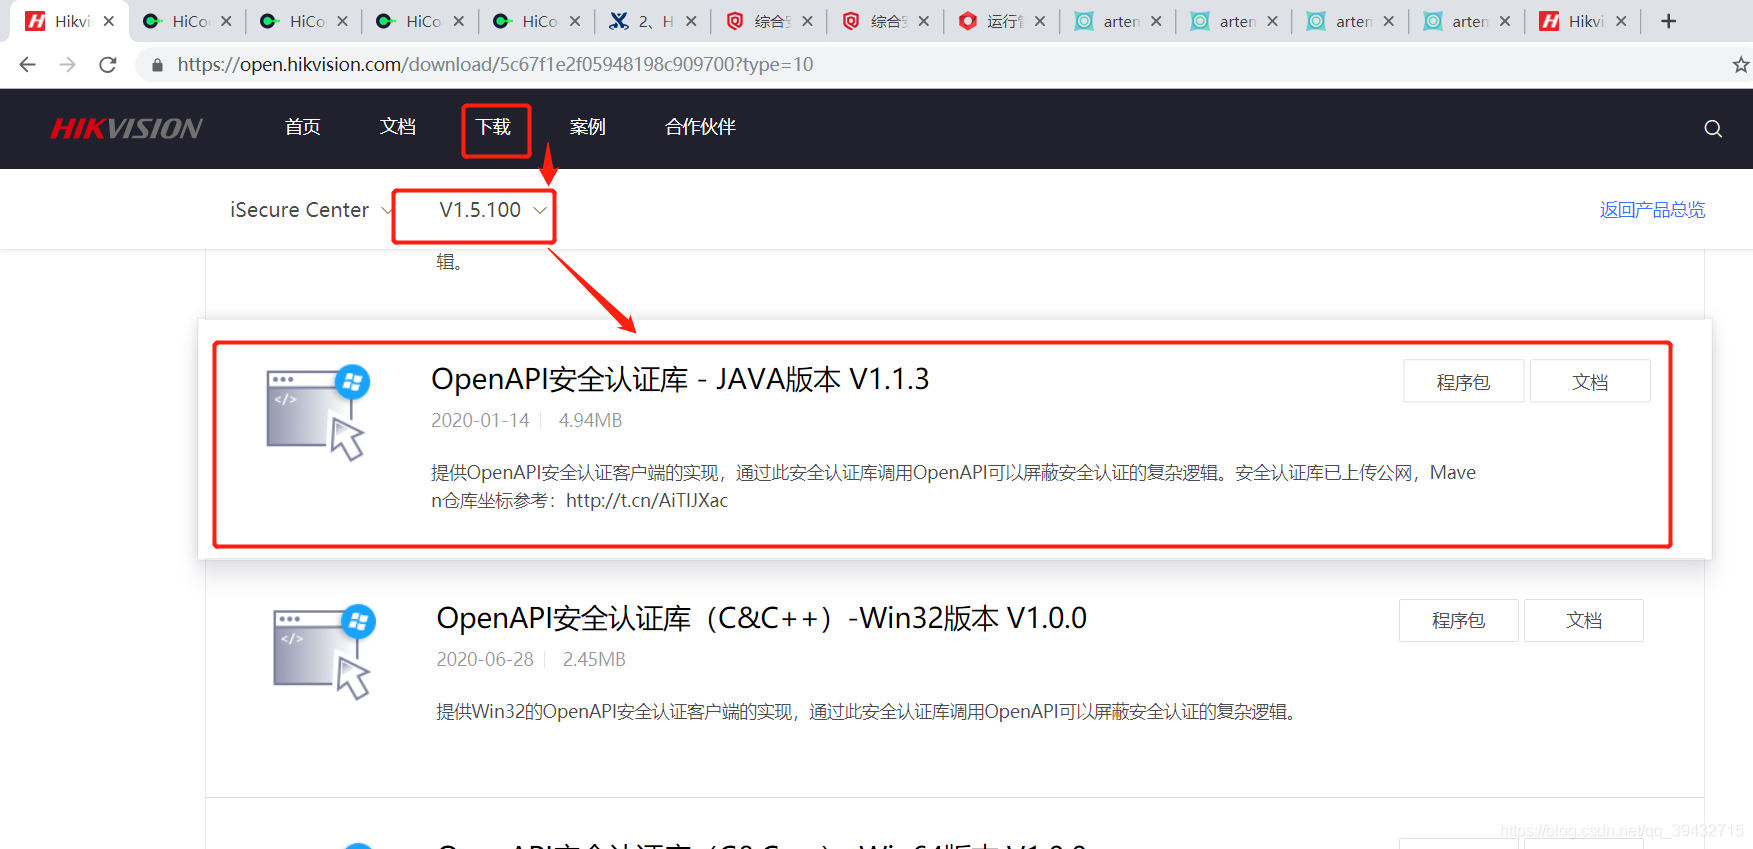Viewport: 1753px width, 849px height.
Task: Expand the iSecure Center product dropdown
Action: pos(311,210)
